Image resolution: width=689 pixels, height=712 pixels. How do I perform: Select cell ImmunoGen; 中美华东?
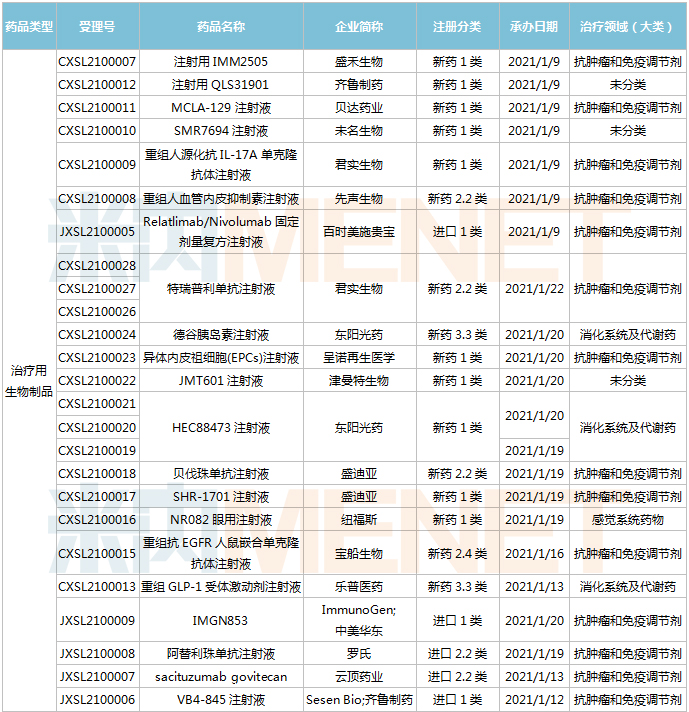(x=360, y=620)
